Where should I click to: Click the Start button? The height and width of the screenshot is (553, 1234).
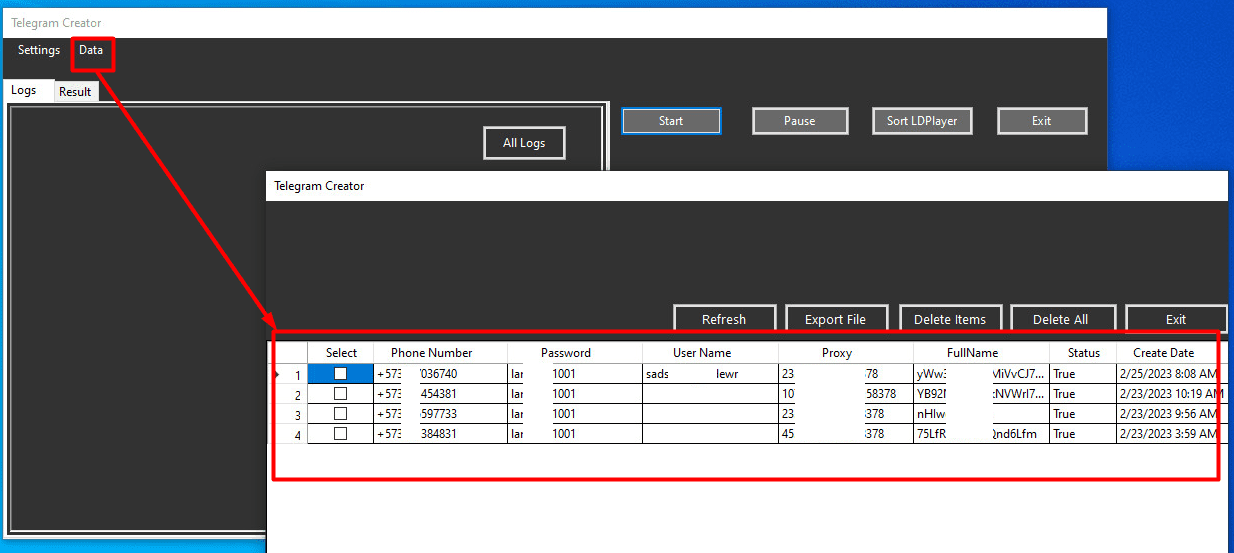(x=671, y=121)
